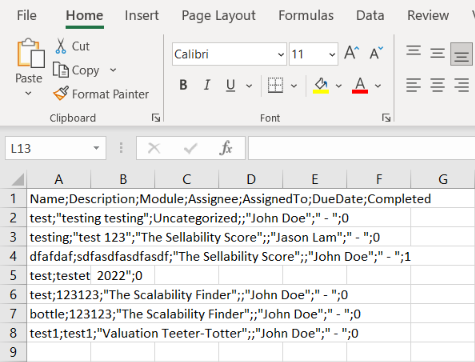Switch to the Data tab
475x362 pixels.
(x=370, y=15)
